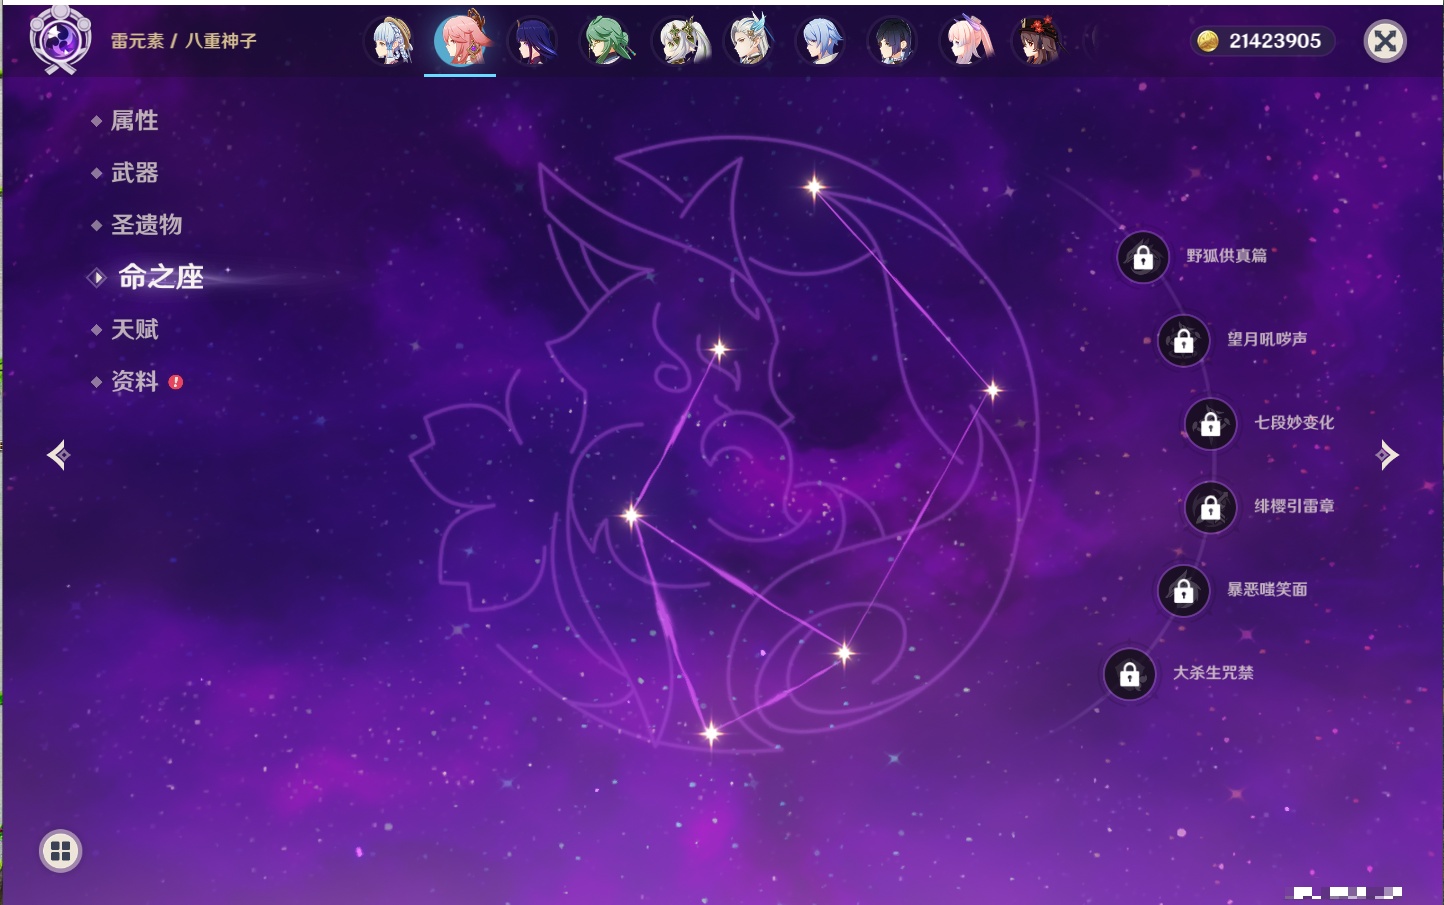1444x905 pixels.
Task: Pick the white-haired Nahida avatar
Action: point(680,41)
